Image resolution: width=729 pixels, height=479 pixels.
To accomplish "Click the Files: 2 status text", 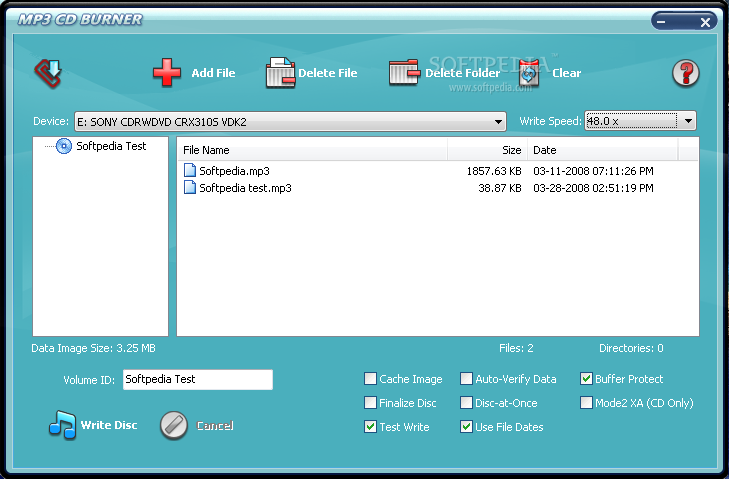I will pos(516,348).
